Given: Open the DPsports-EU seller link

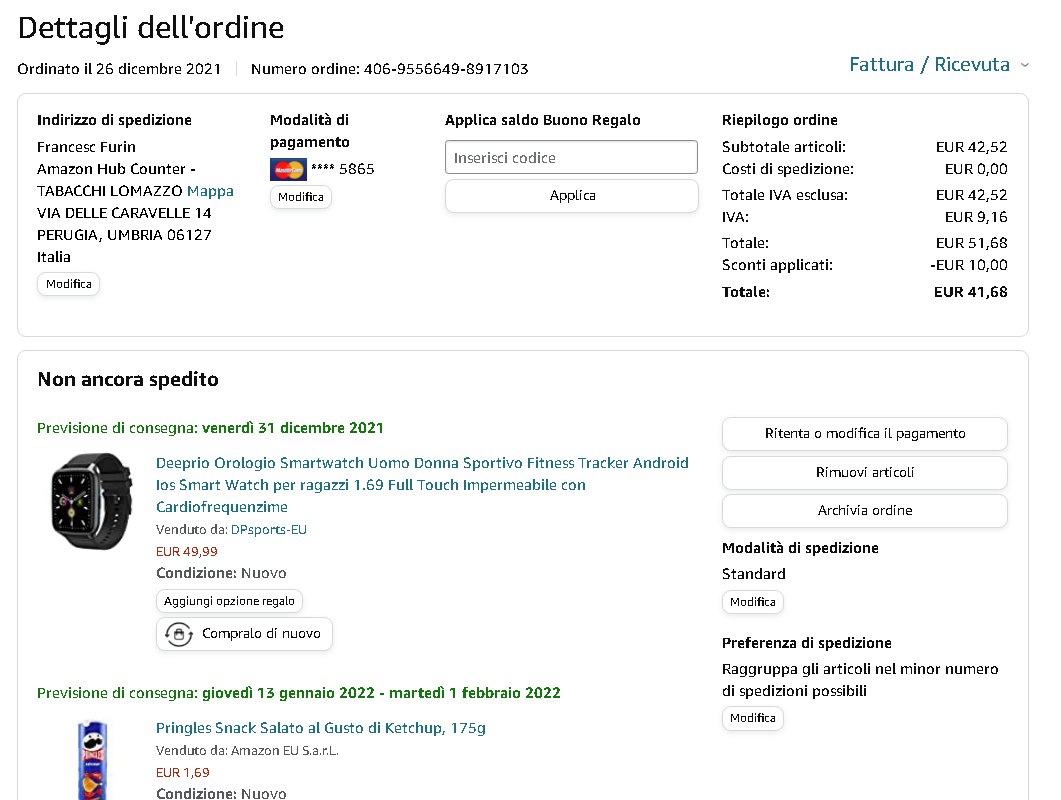Looking at the screenshot, I should point(269,529).
